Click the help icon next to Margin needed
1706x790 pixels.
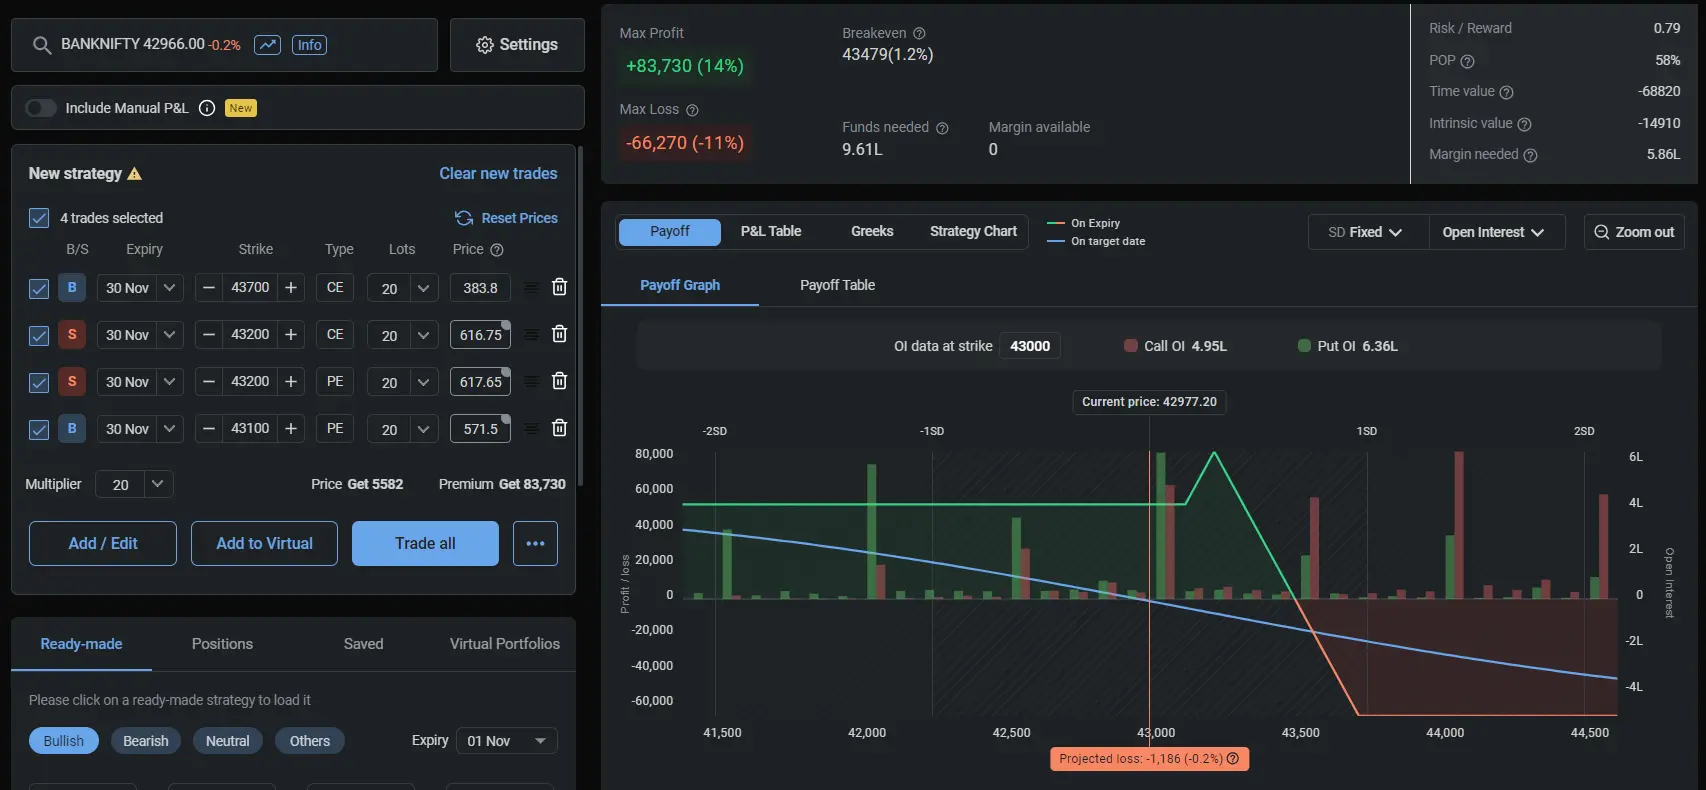[1531, 155]
